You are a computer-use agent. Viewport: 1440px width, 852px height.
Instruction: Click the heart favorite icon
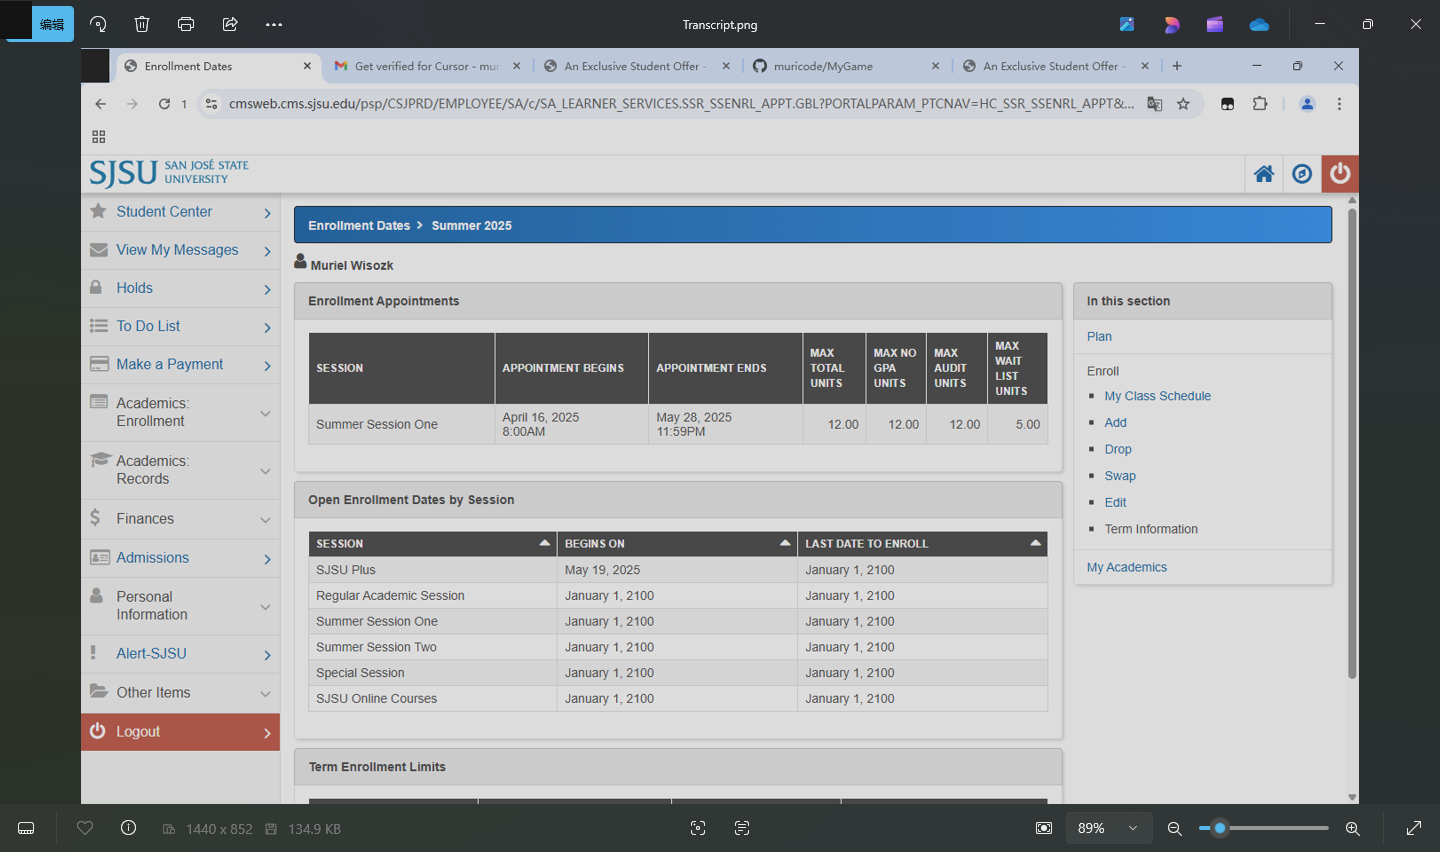(x=85, y=828)
